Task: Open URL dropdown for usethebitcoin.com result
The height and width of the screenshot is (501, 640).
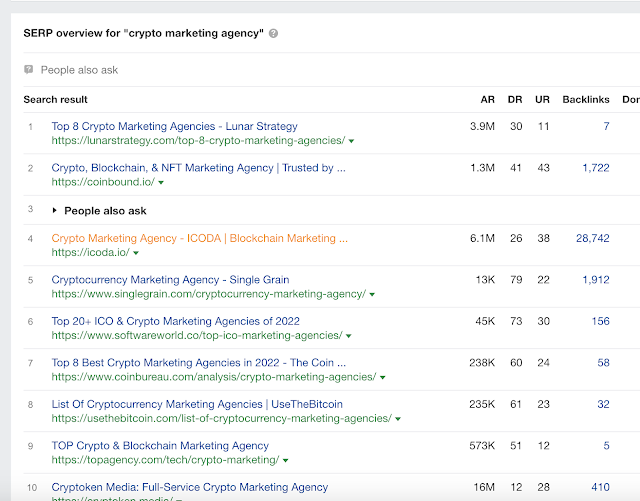Action: [x=398, y=419]
